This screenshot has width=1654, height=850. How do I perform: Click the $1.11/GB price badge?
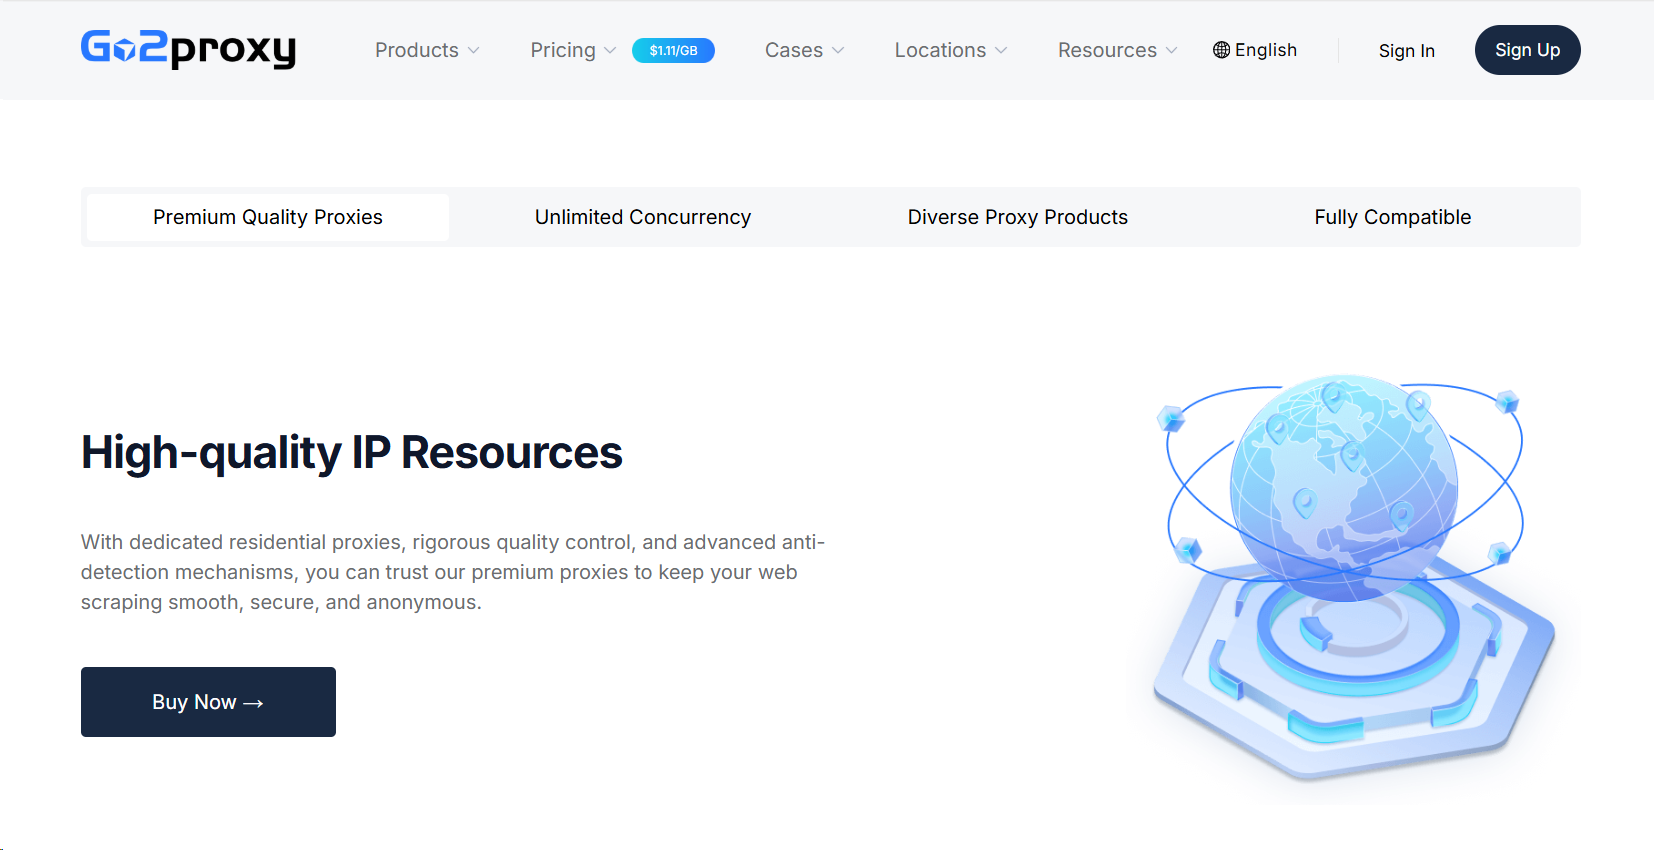tap(673, 50)
